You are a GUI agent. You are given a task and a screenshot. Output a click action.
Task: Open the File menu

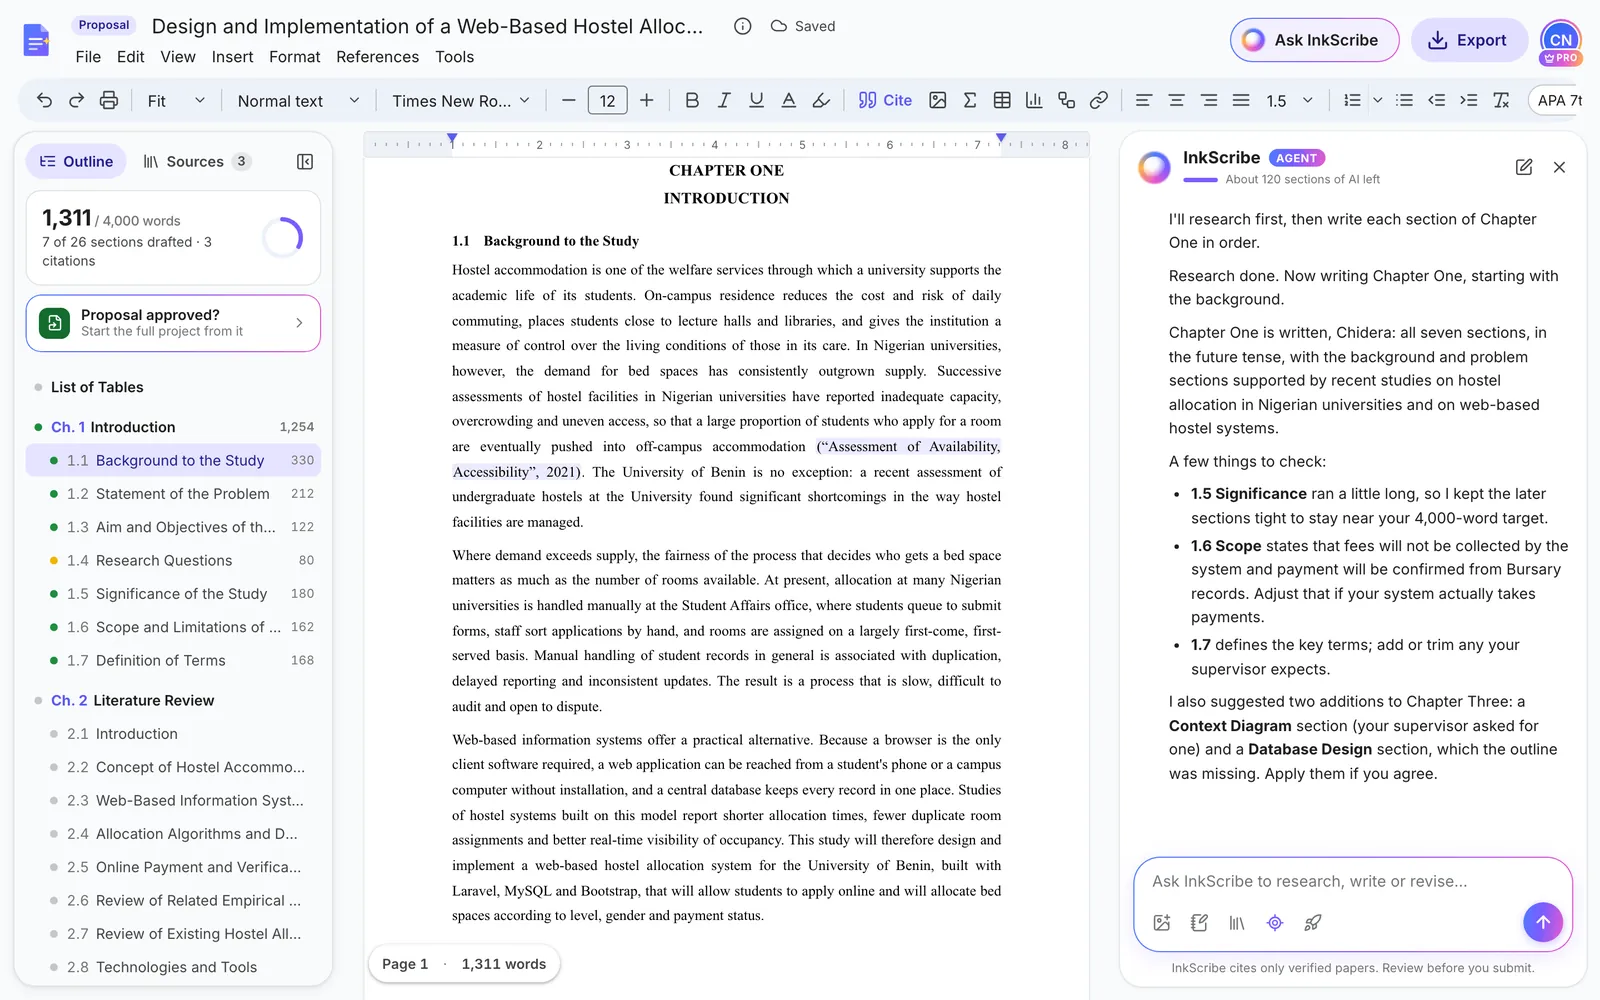(x=88, y=57)
